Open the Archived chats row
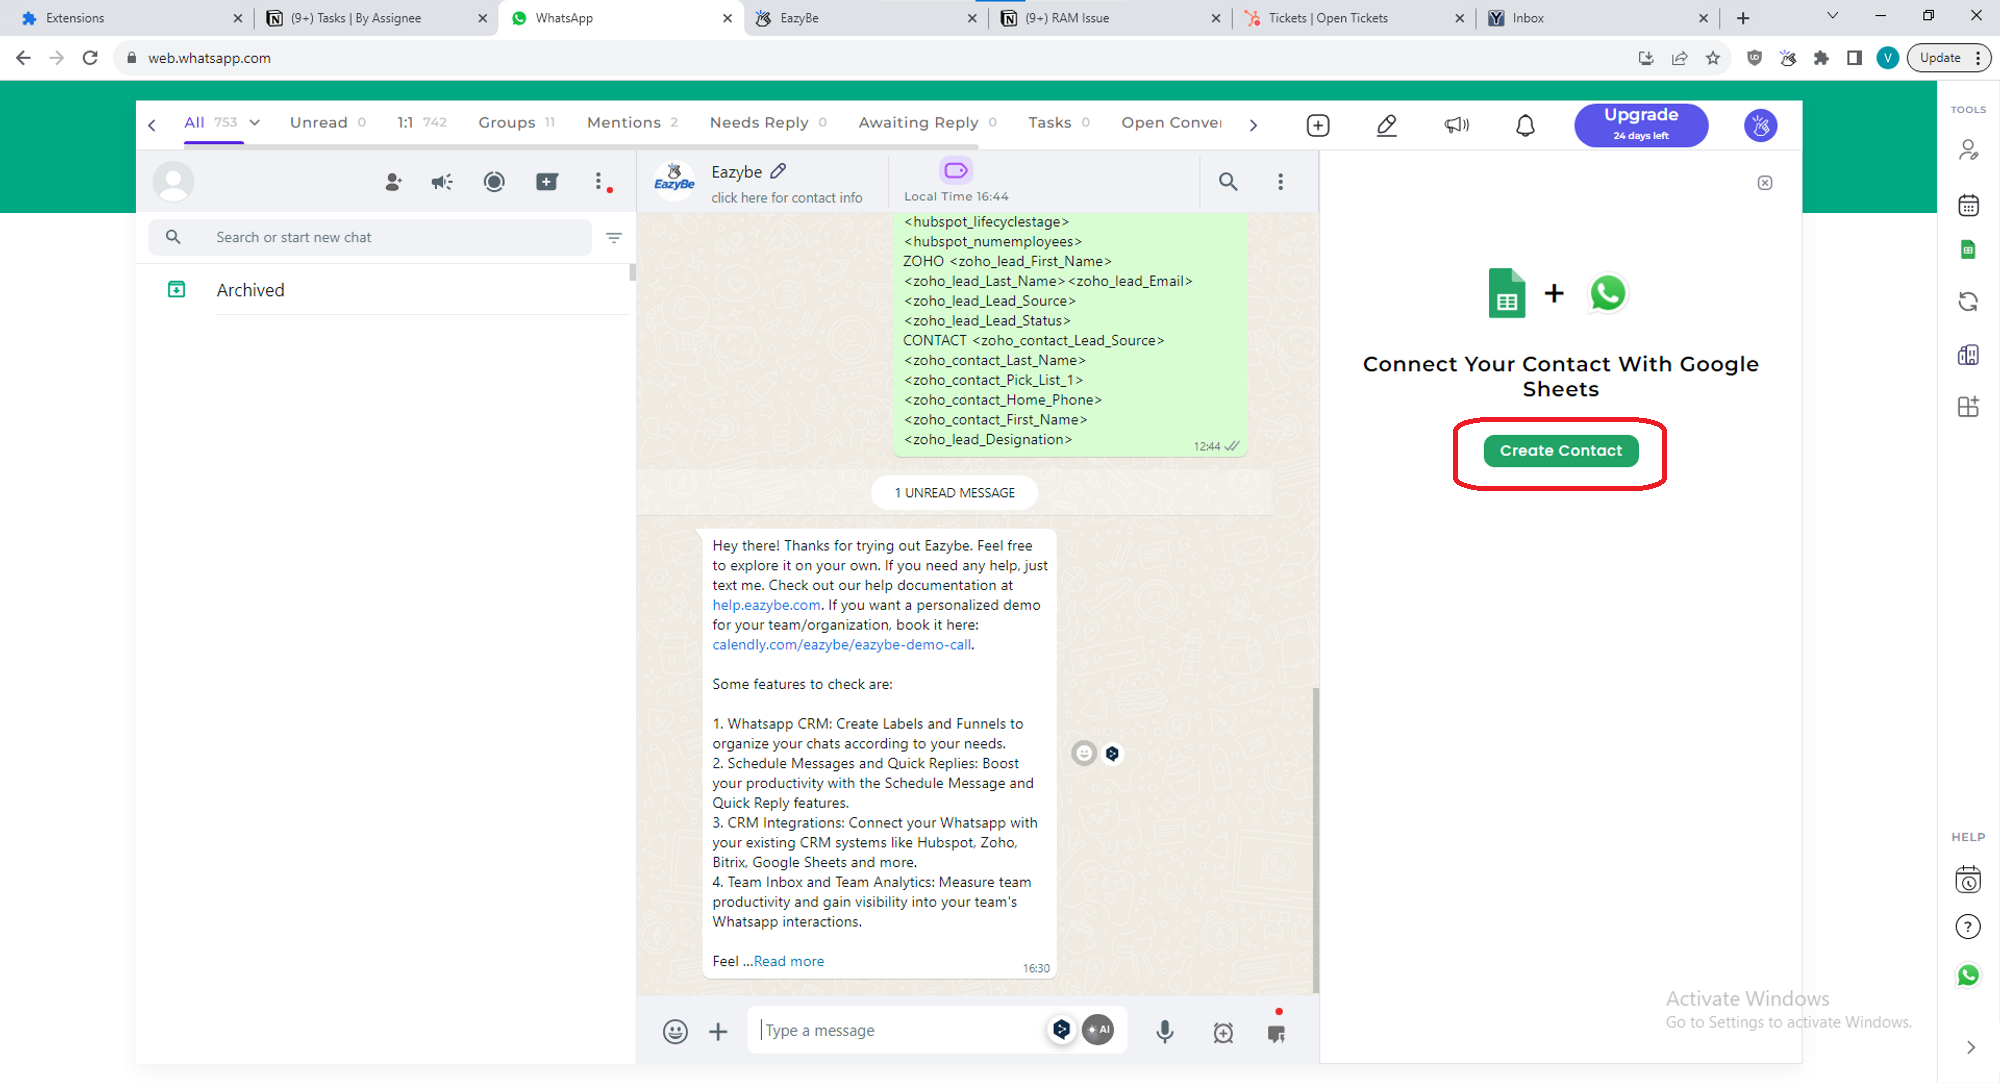The width and height of the screenshot is (2000, 1083). [x=384, y=290]
